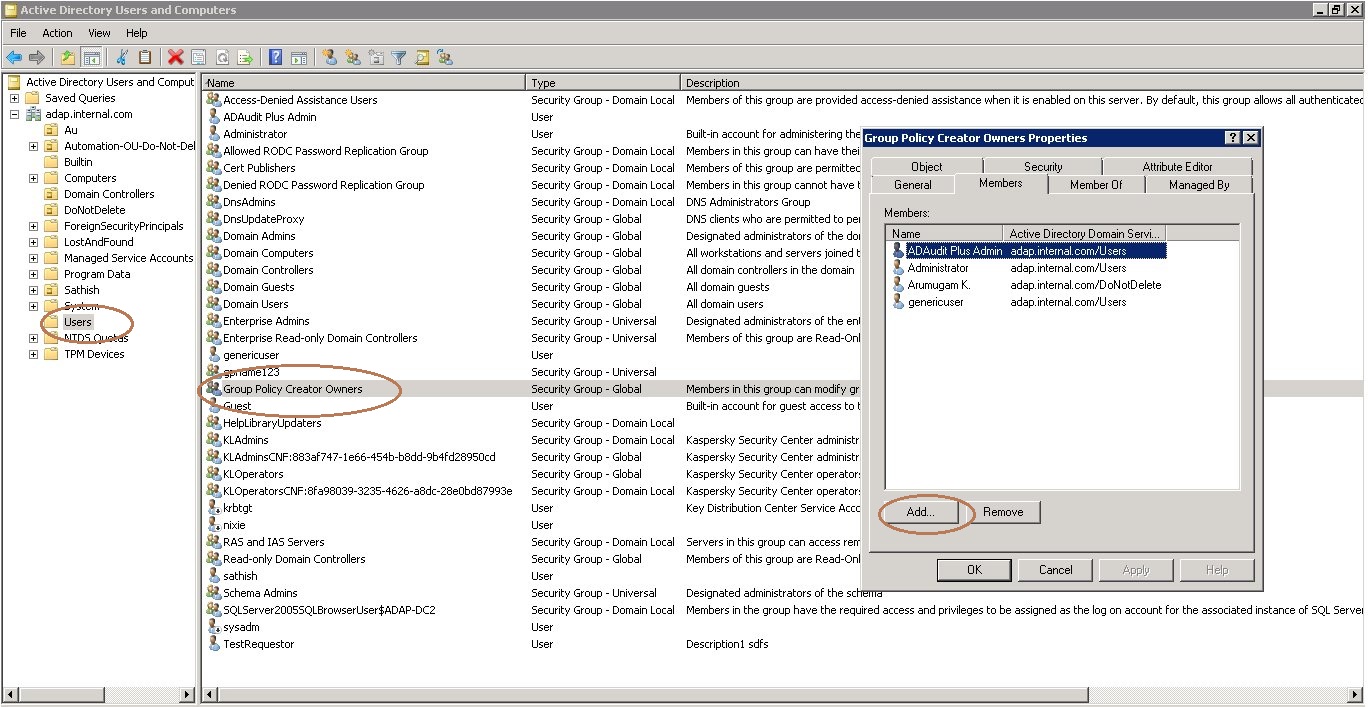
Task: Collapse the adap.internal.com domain node
Action: (15, 114)
